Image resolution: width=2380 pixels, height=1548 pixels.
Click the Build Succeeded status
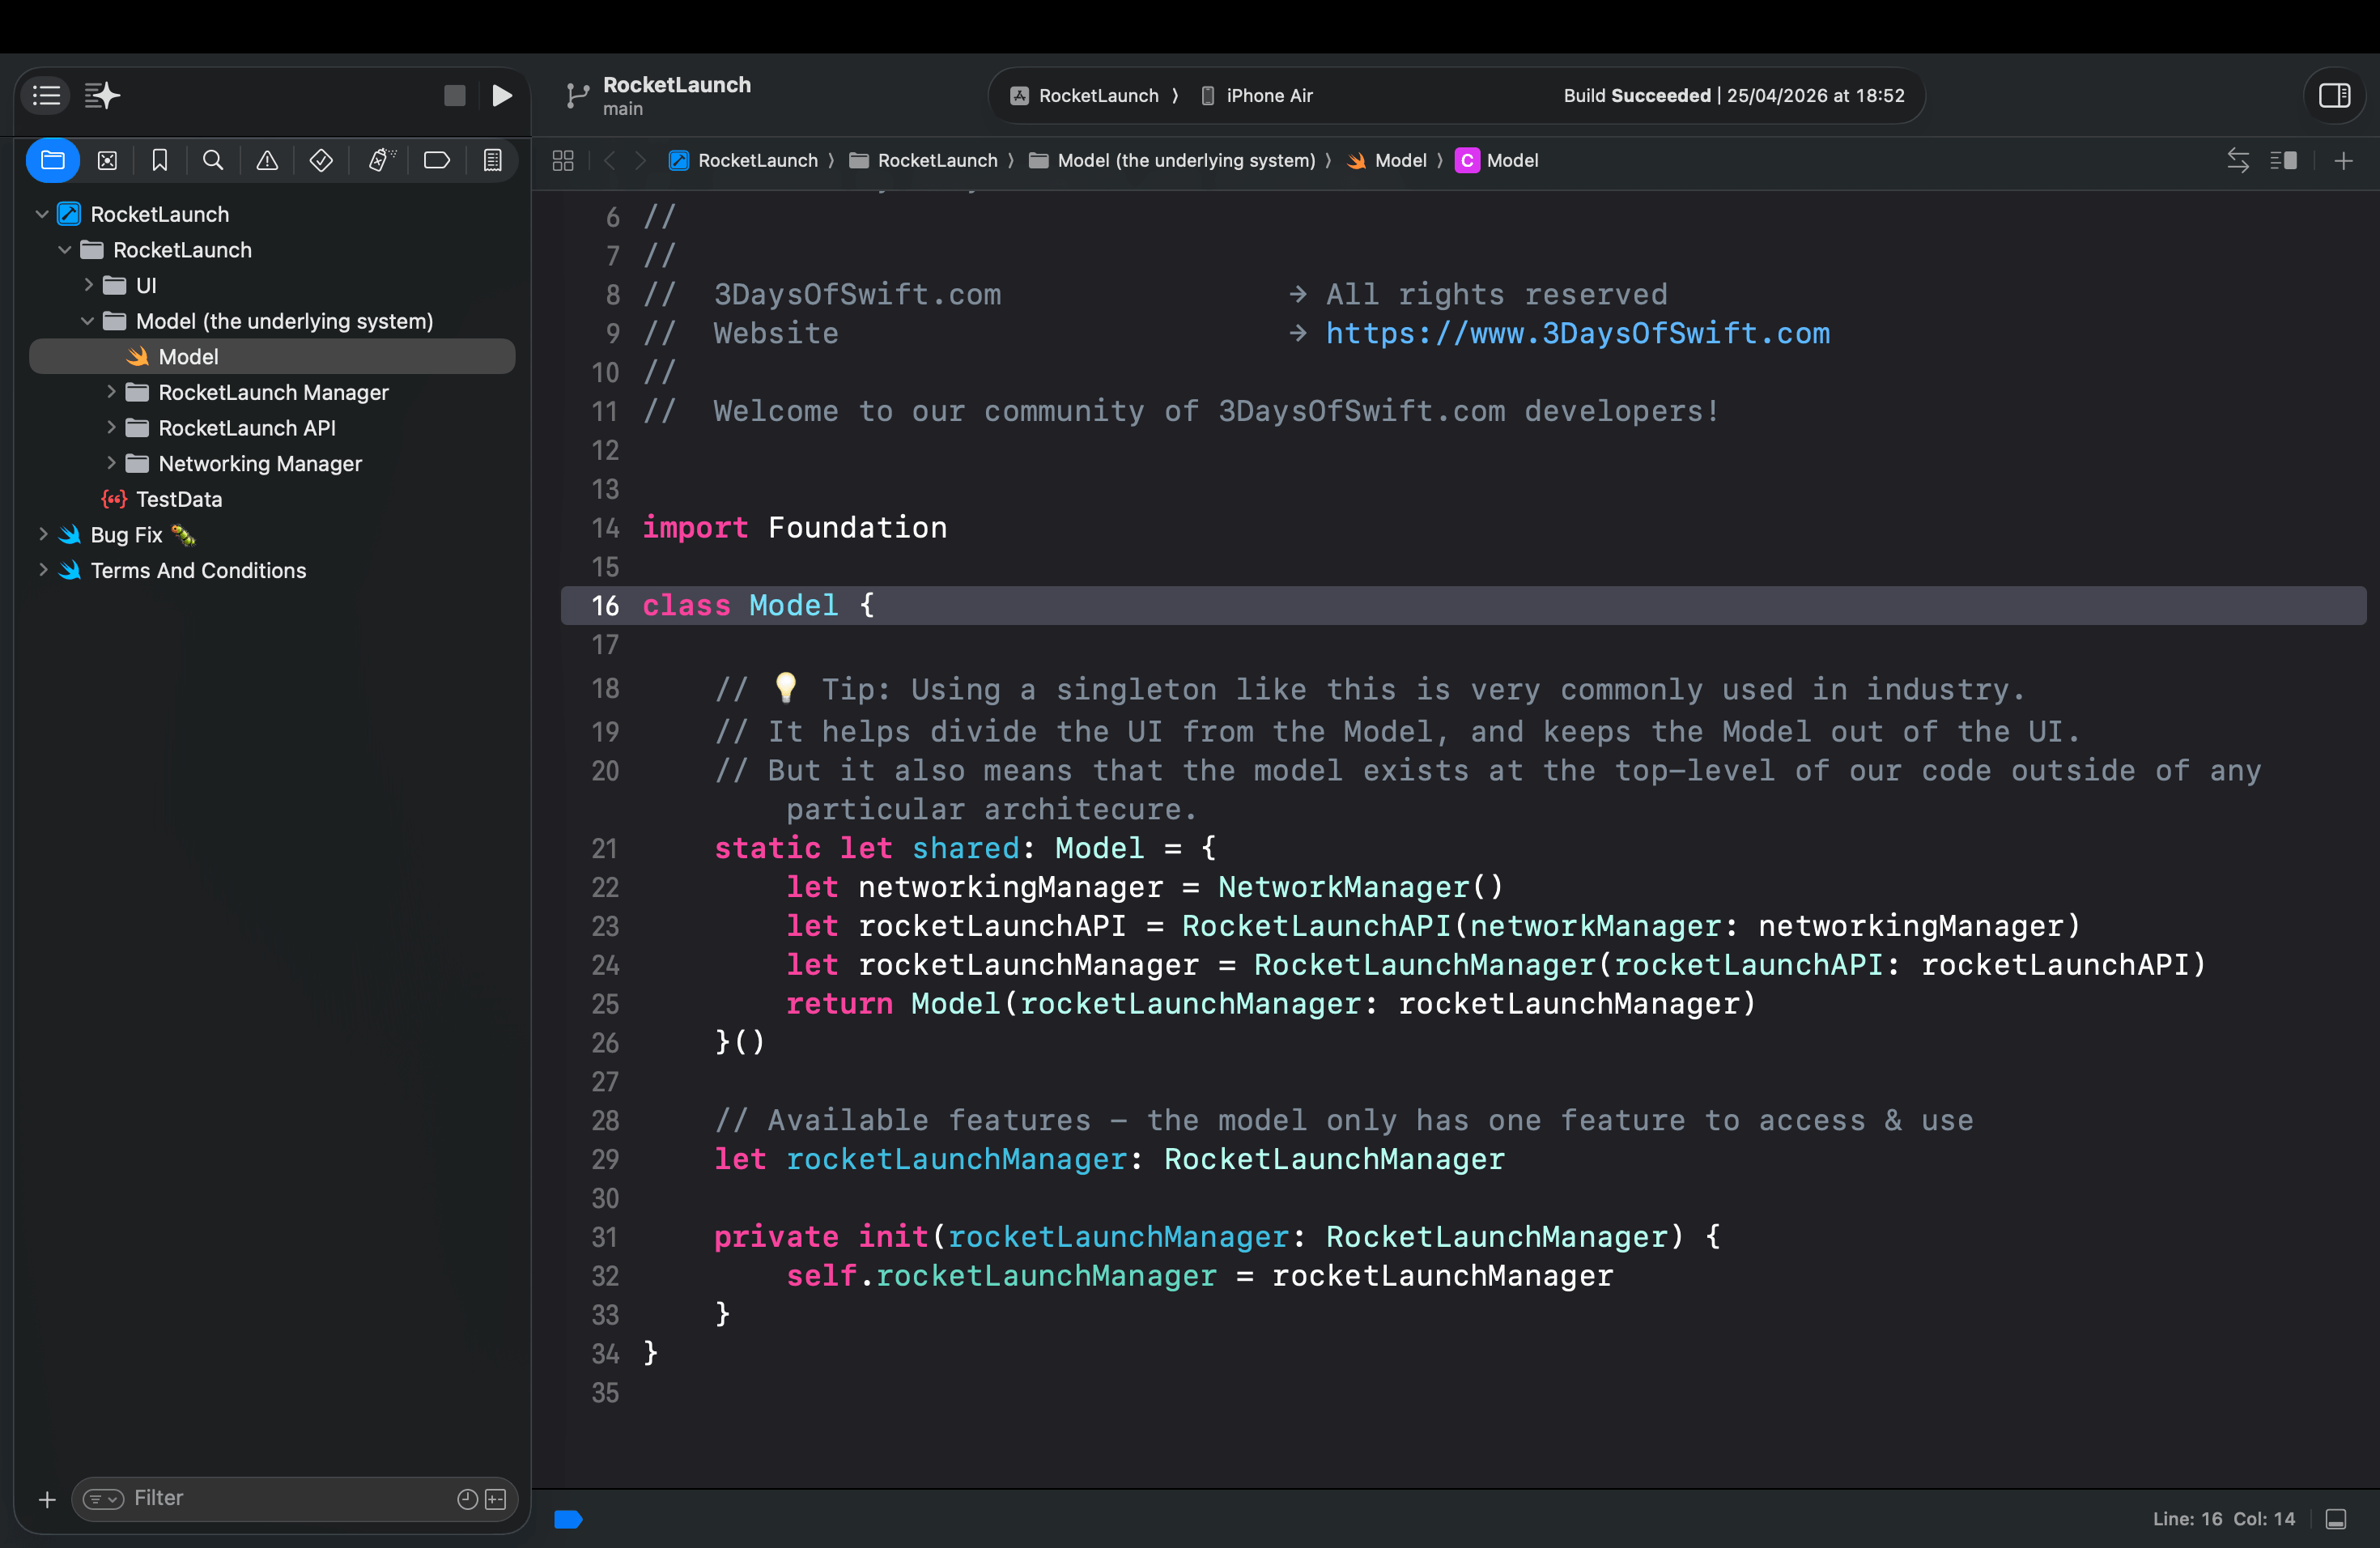point(1733,96)
